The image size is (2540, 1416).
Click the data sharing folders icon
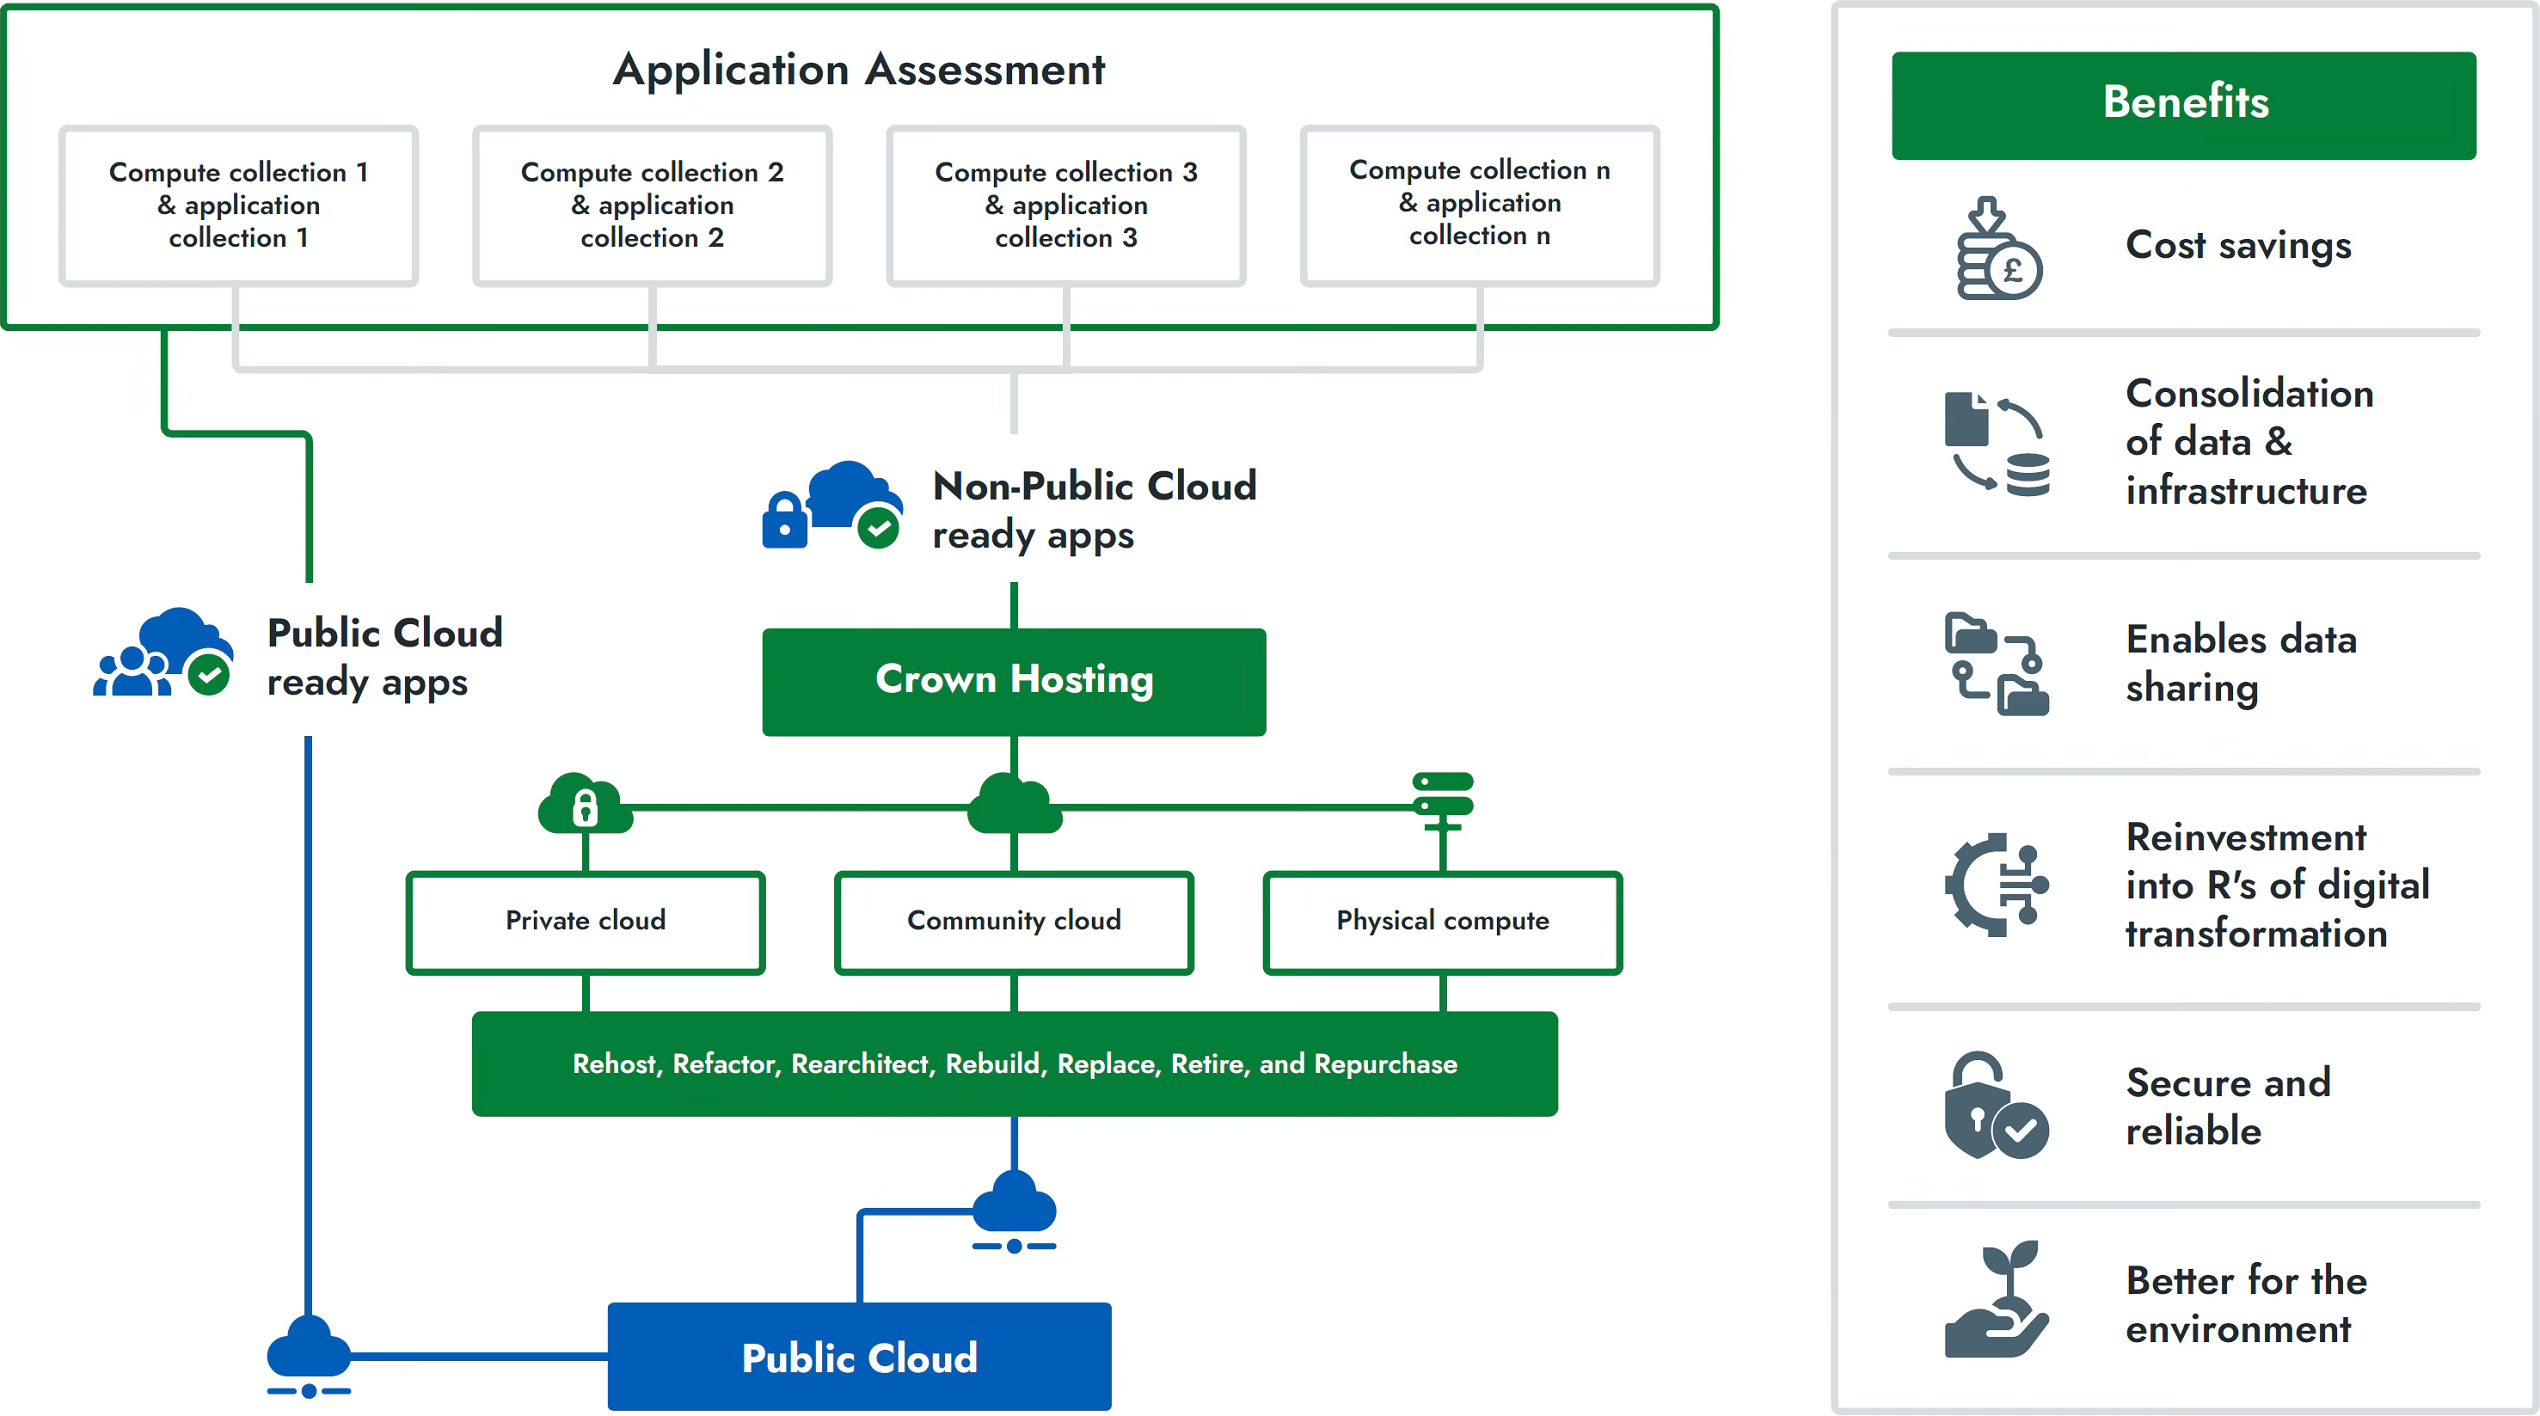(1997, 664)
